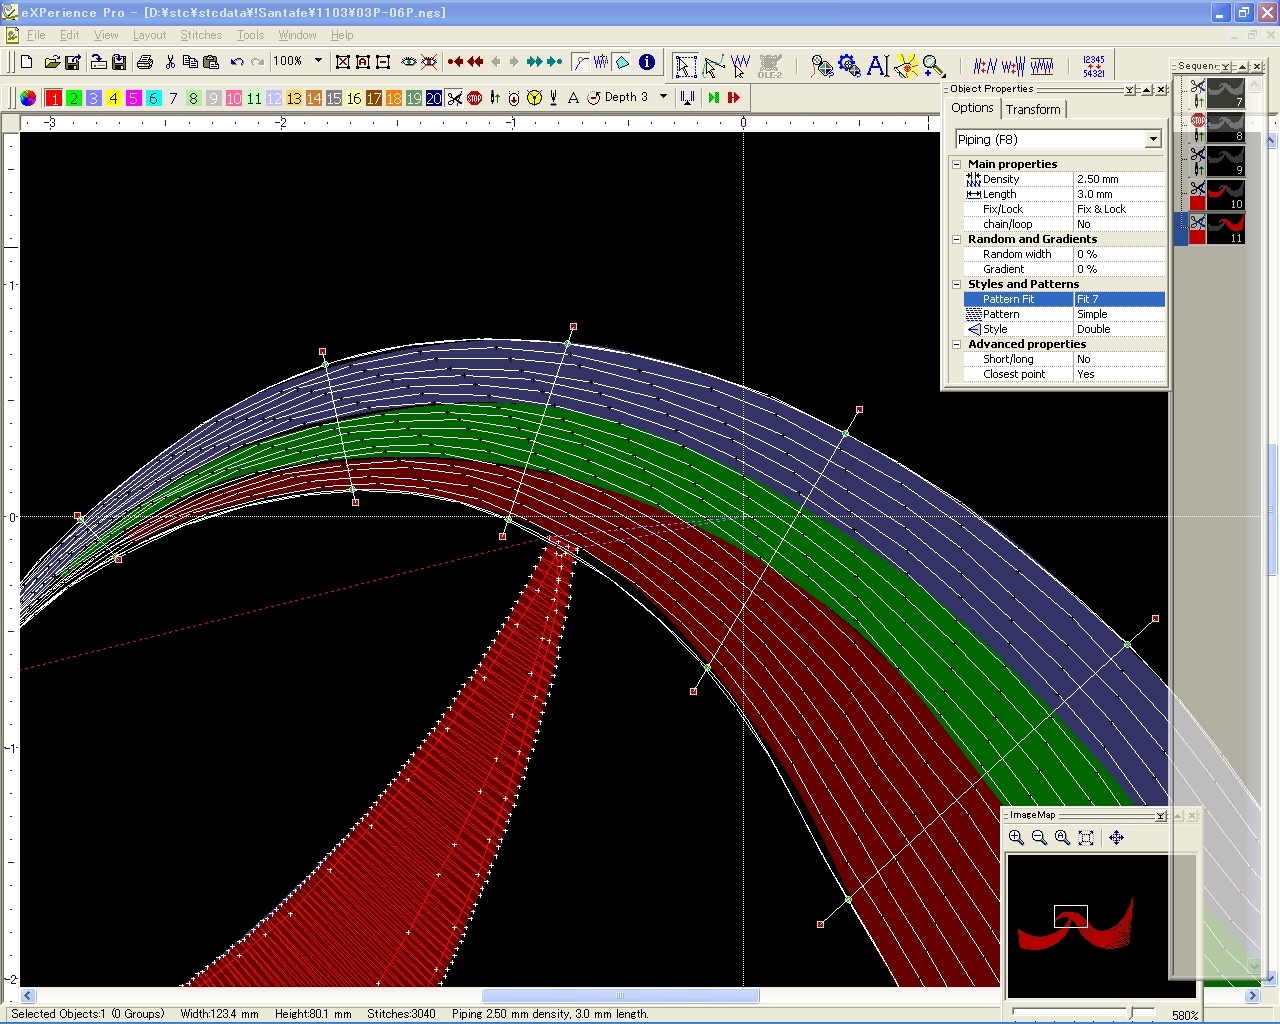Screen dimensions: 1280x1024
Task: Click the STOP command icon in toolbar
Action: (475, 98)
